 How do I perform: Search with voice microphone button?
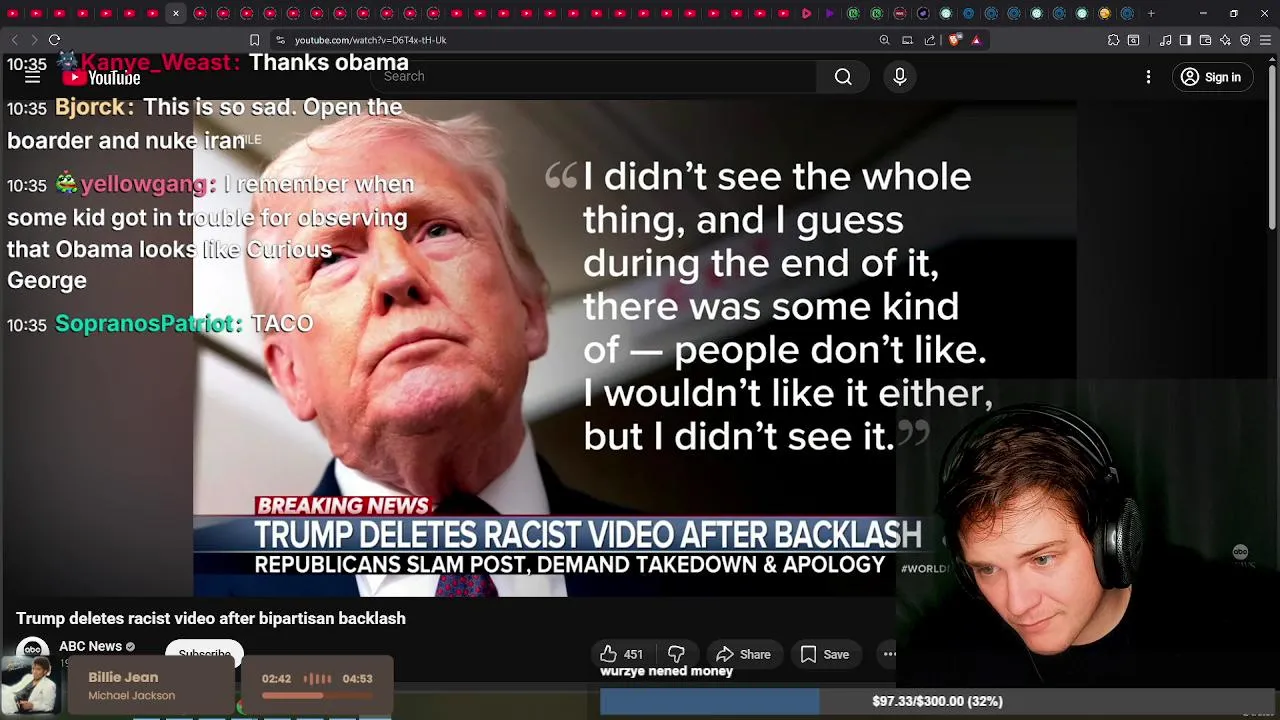coord(899,77)
